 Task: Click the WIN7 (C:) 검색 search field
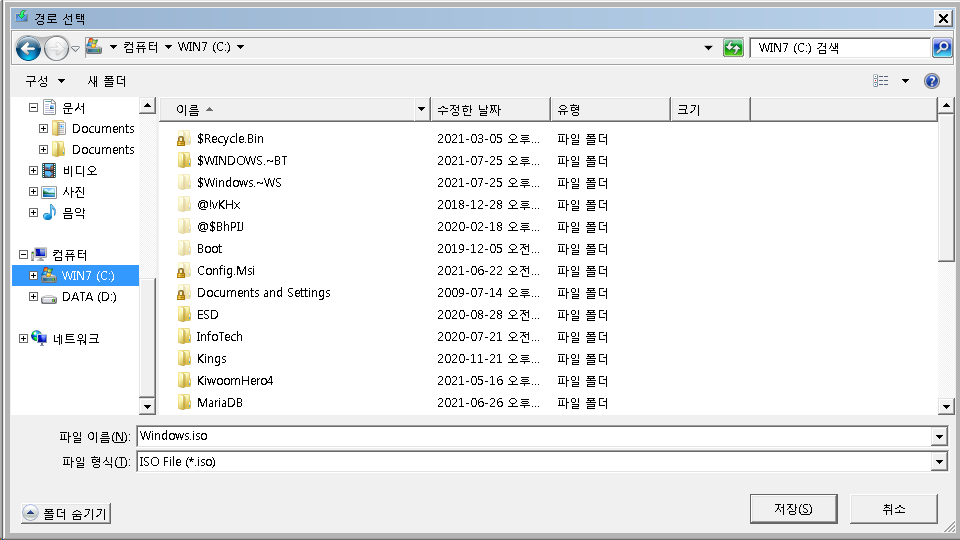[840, 48]
